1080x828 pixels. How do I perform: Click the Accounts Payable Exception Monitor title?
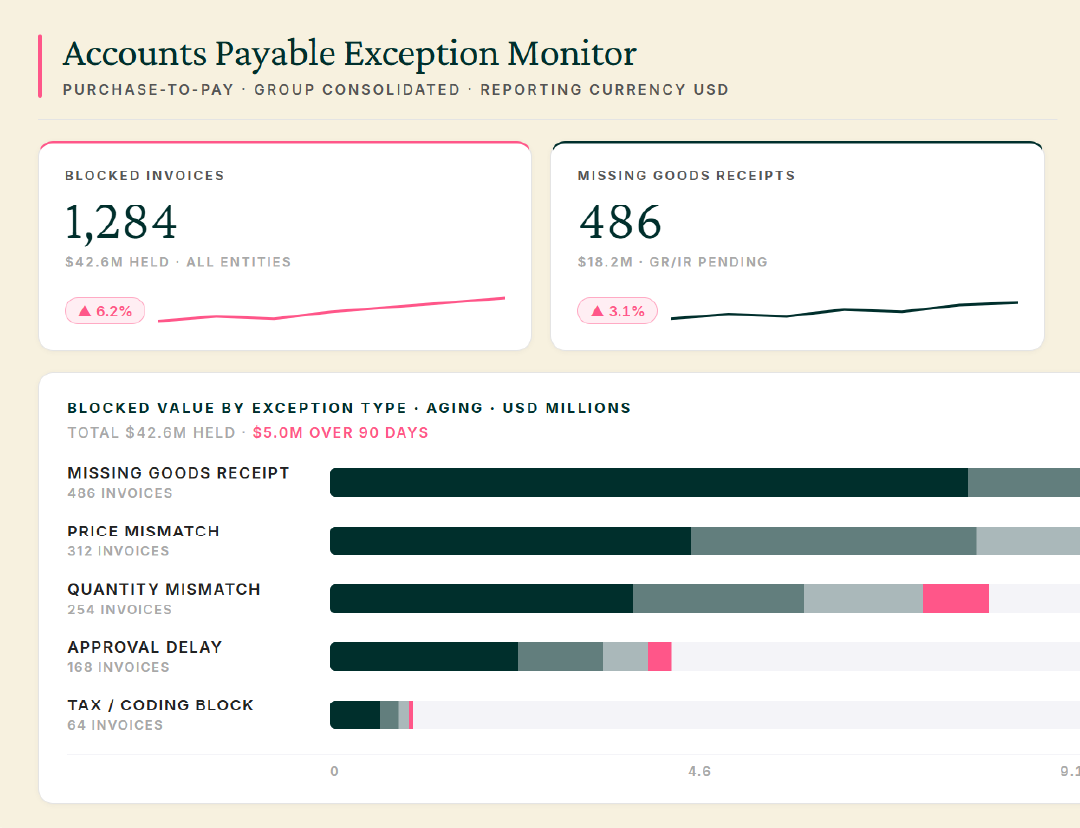pyautogui.click(x=350, y=54)
